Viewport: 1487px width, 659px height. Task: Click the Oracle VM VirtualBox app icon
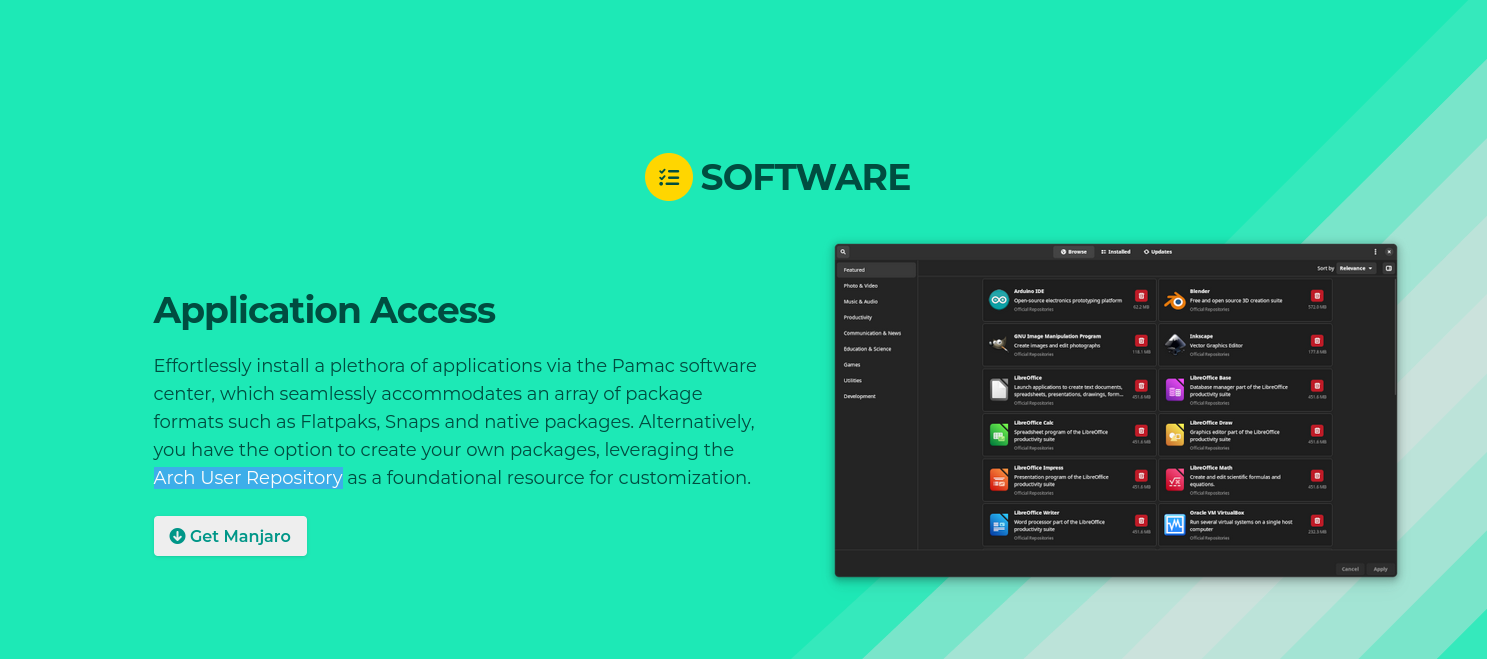tap(1174, 524)
